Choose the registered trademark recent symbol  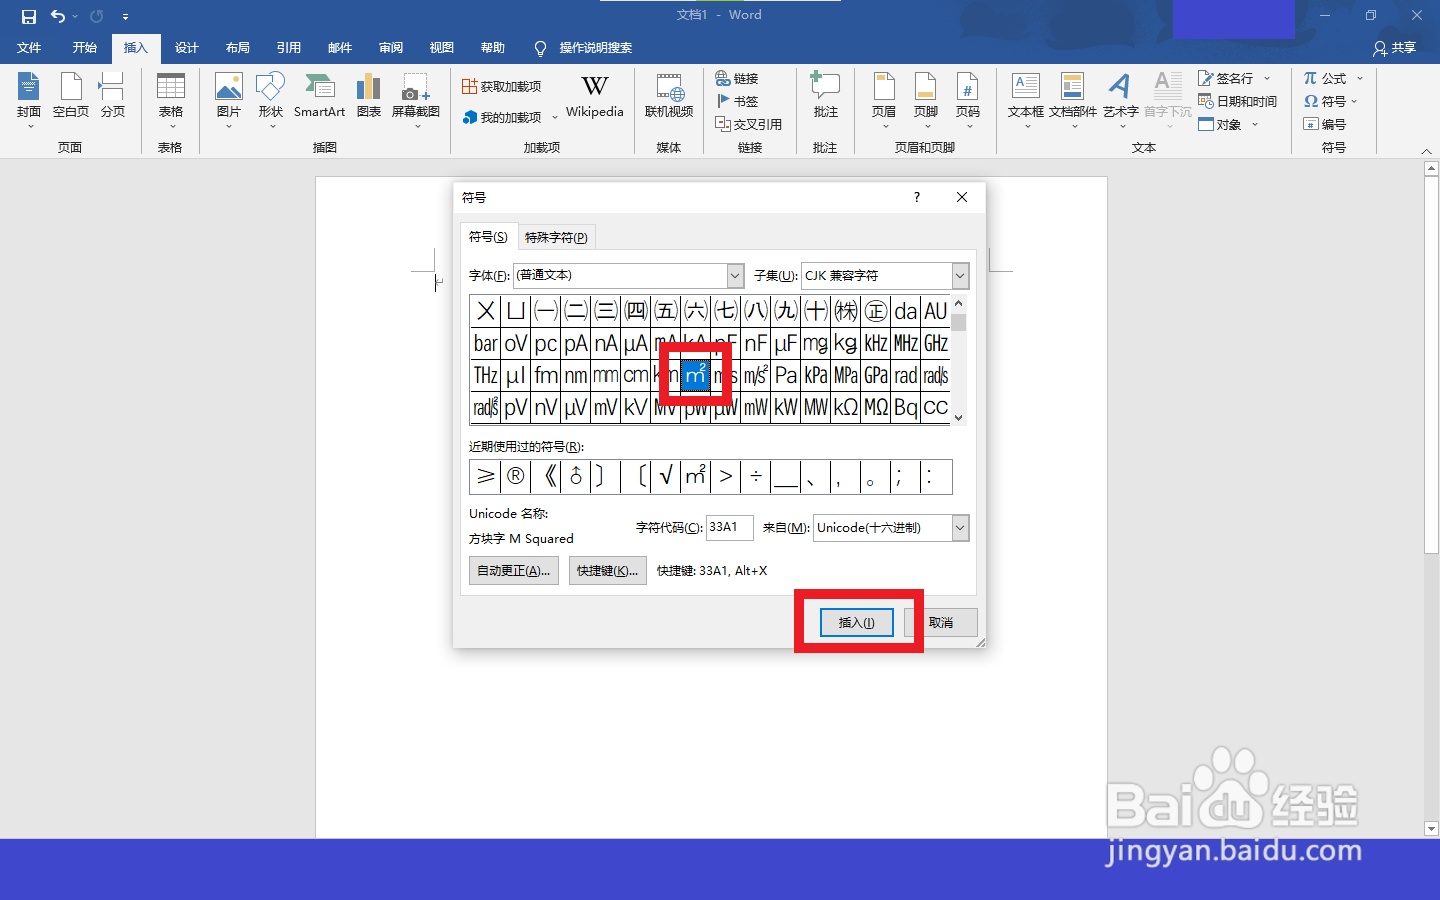(x=516, y=477)
